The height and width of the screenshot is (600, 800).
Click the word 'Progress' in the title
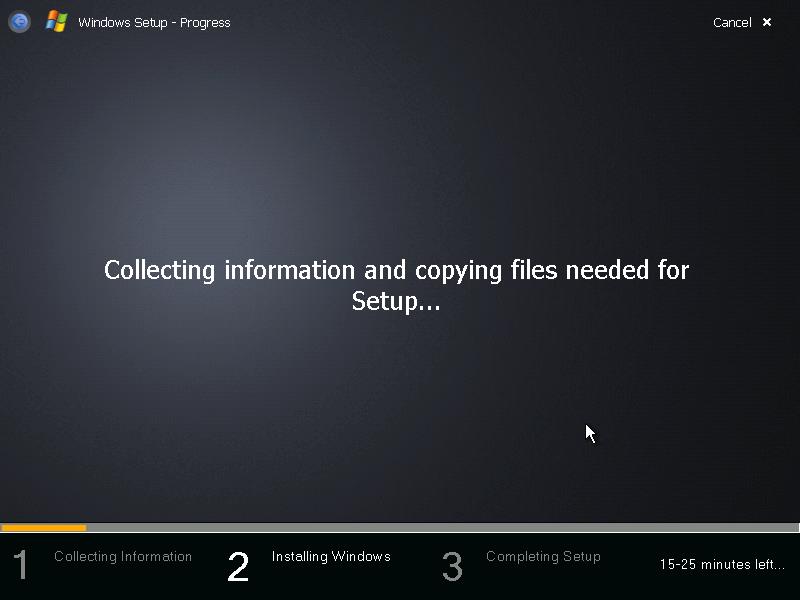(x=205, y=22)
